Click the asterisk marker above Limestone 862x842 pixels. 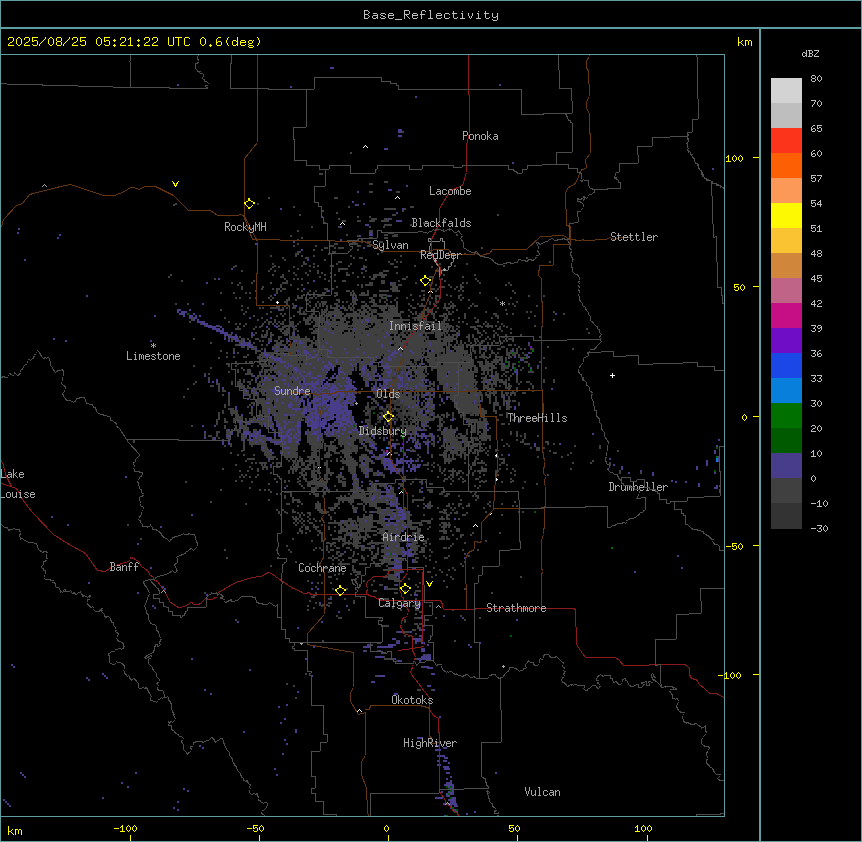(153, 346)
